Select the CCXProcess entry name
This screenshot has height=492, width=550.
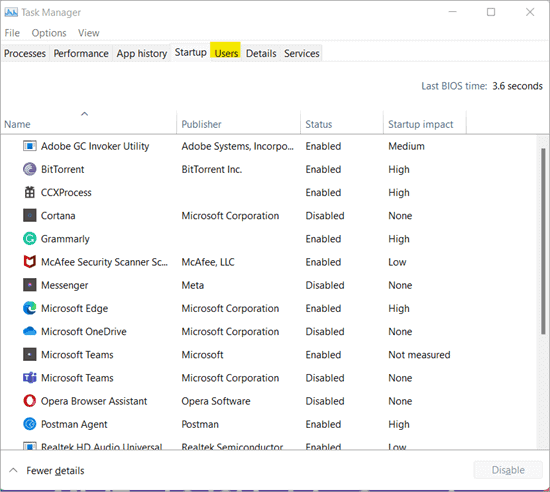pos(66,192)
